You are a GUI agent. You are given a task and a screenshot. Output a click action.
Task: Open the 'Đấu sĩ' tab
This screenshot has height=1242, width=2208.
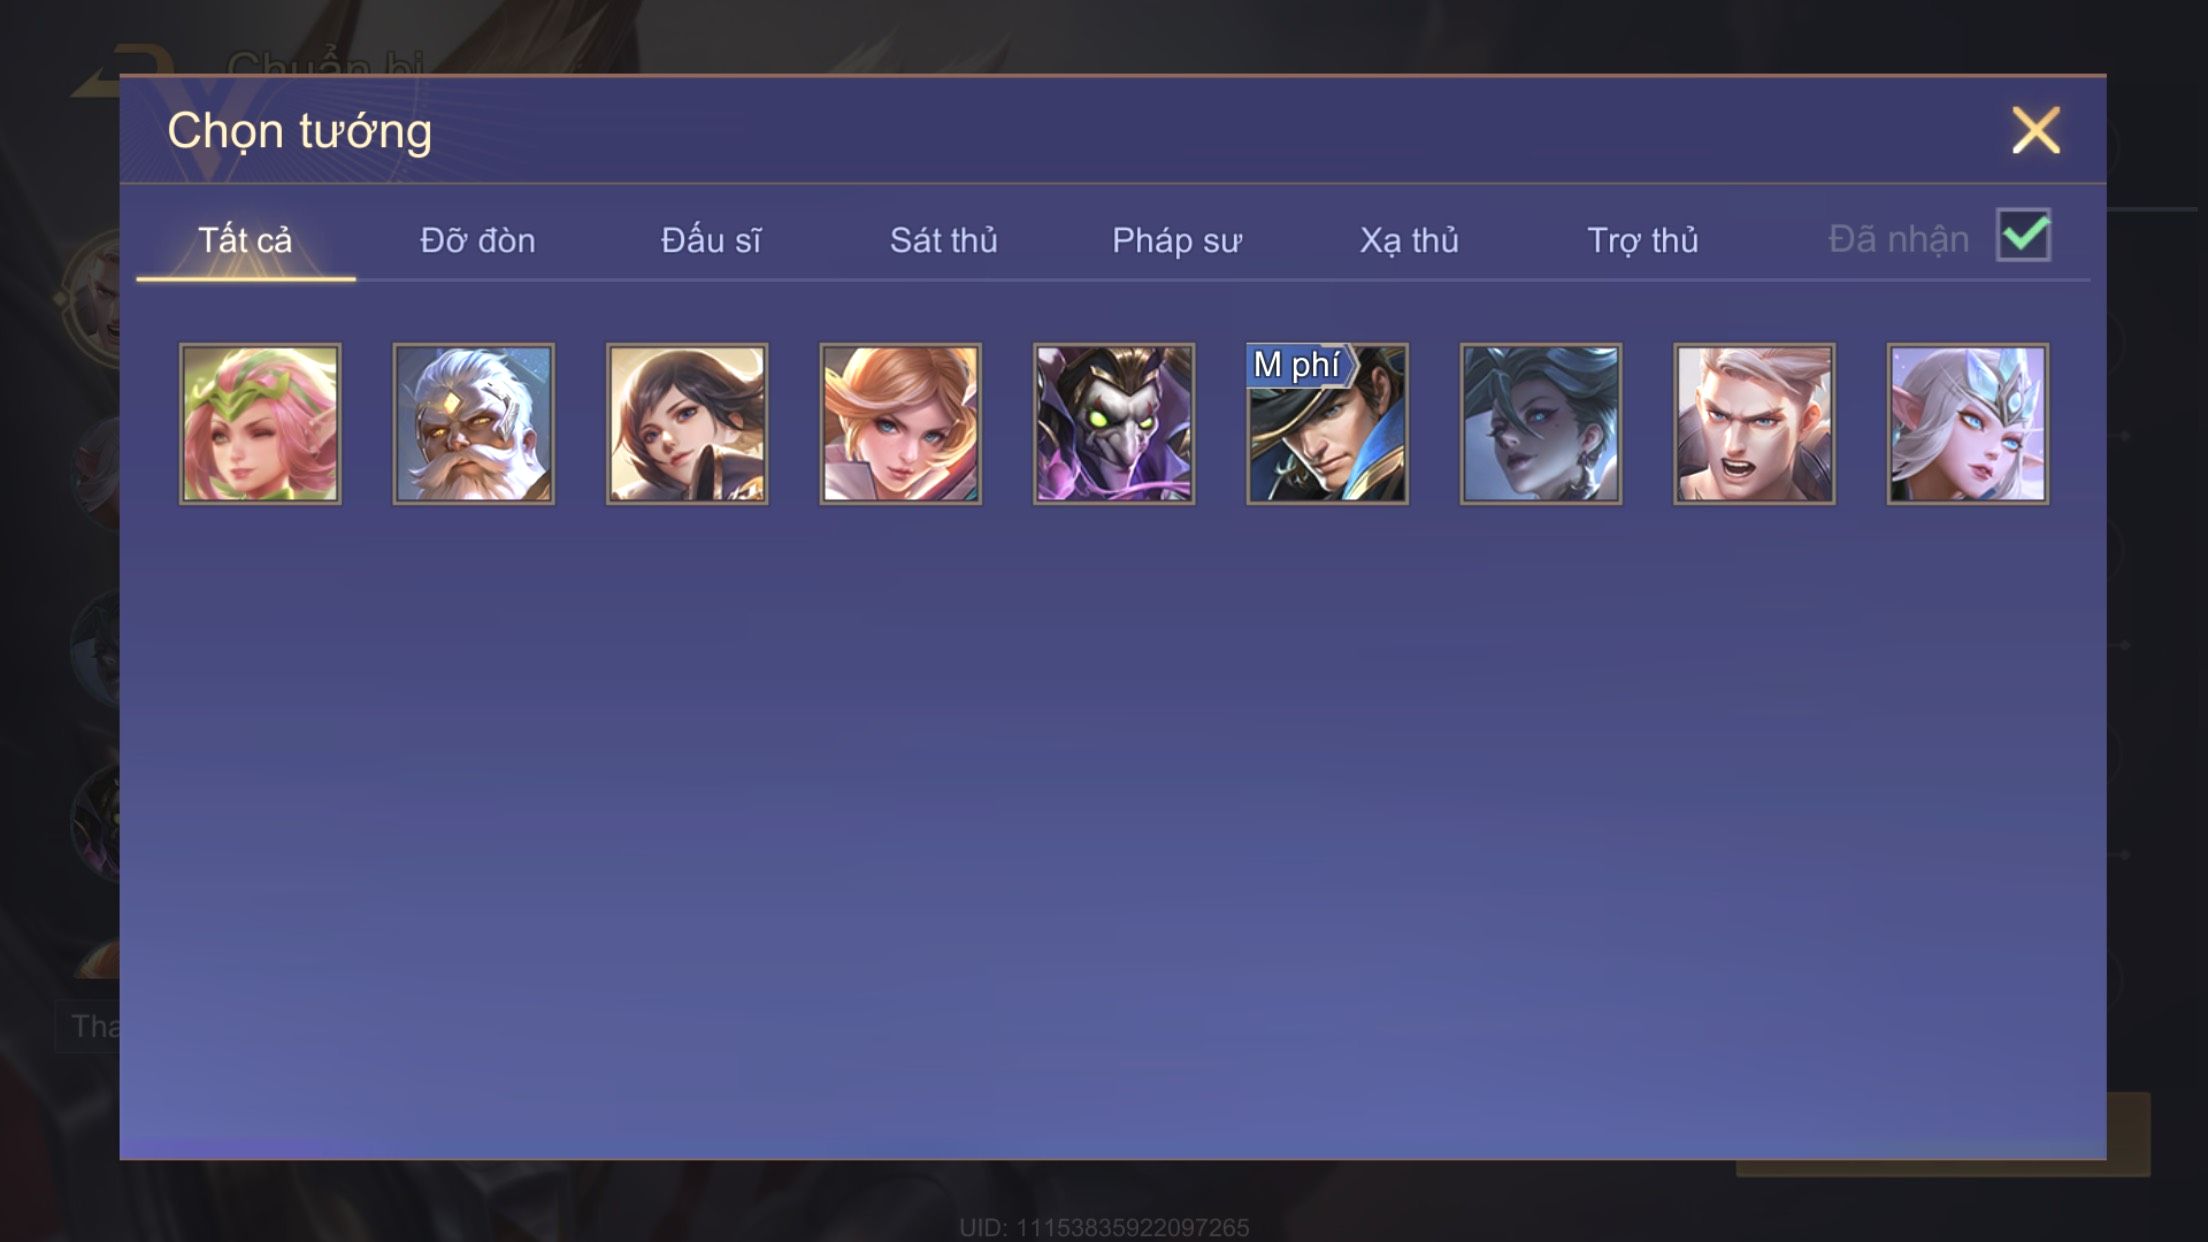pos(711,240)
